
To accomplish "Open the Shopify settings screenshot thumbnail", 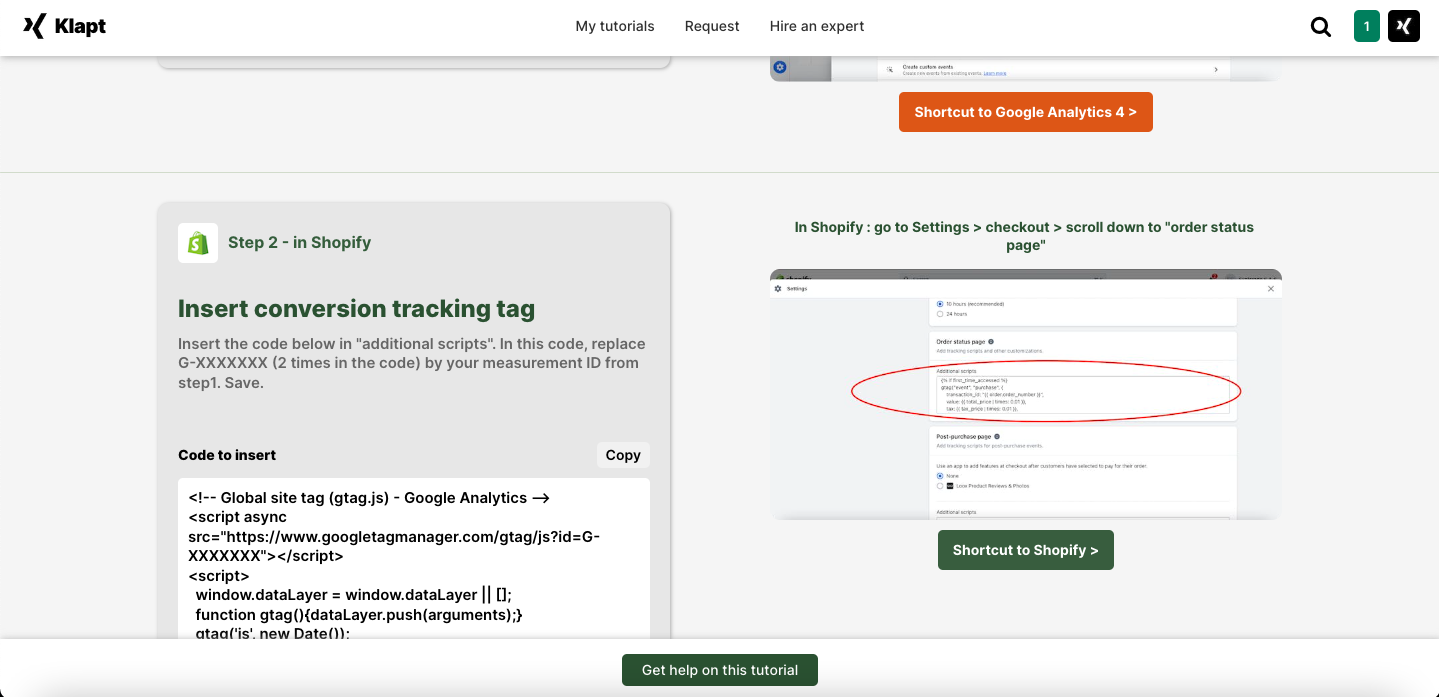I will tap(1026, 394).
